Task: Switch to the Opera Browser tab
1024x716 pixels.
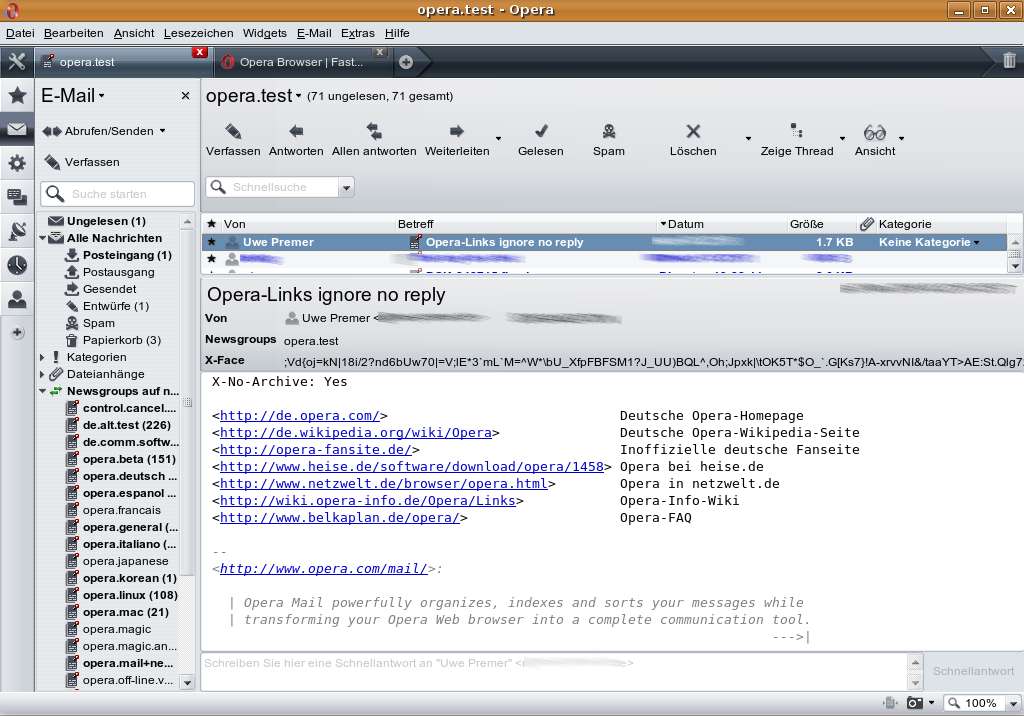Action: pyautogui.click(x=300, y=62)
